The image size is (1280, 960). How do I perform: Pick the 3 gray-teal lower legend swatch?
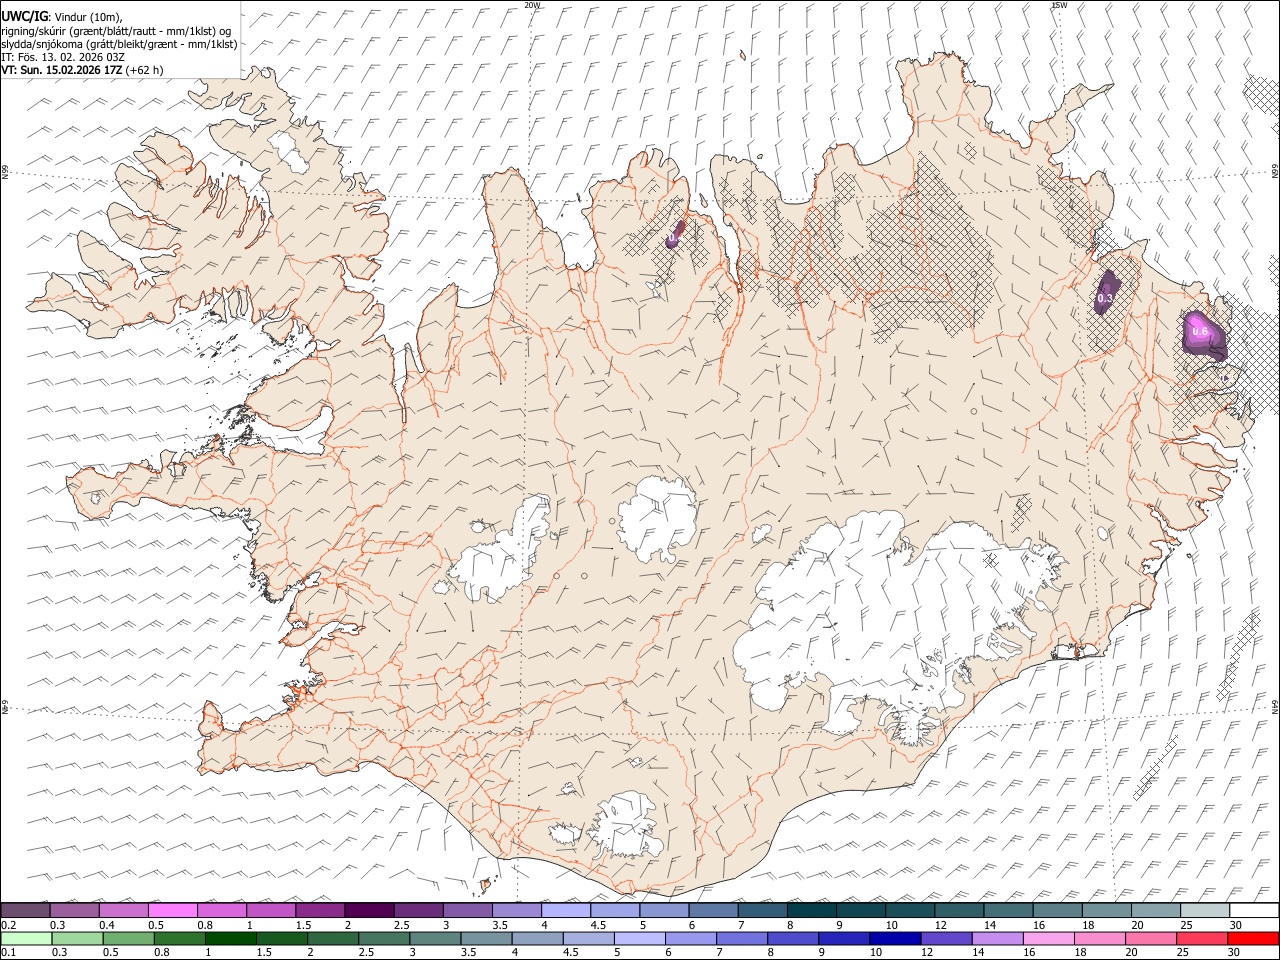click(434, 939)
